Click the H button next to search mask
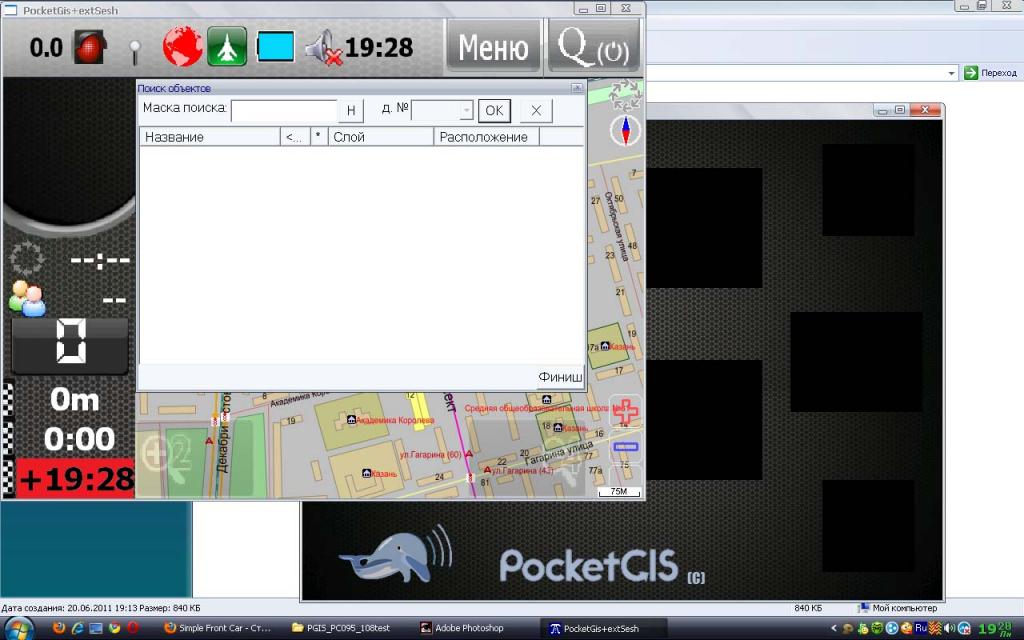Screen dimensions: 1024x640 351,110
